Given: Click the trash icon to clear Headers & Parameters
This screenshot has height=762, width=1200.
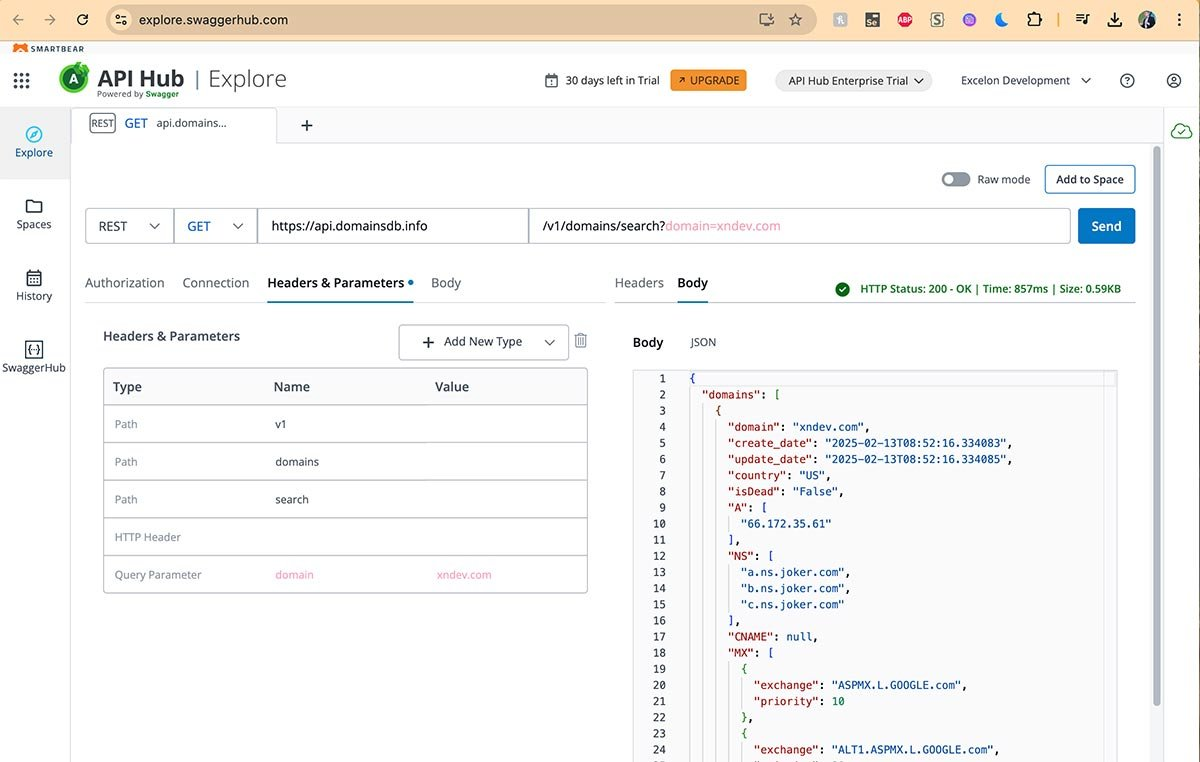Looking at the screenshot, I should [581, 341].
